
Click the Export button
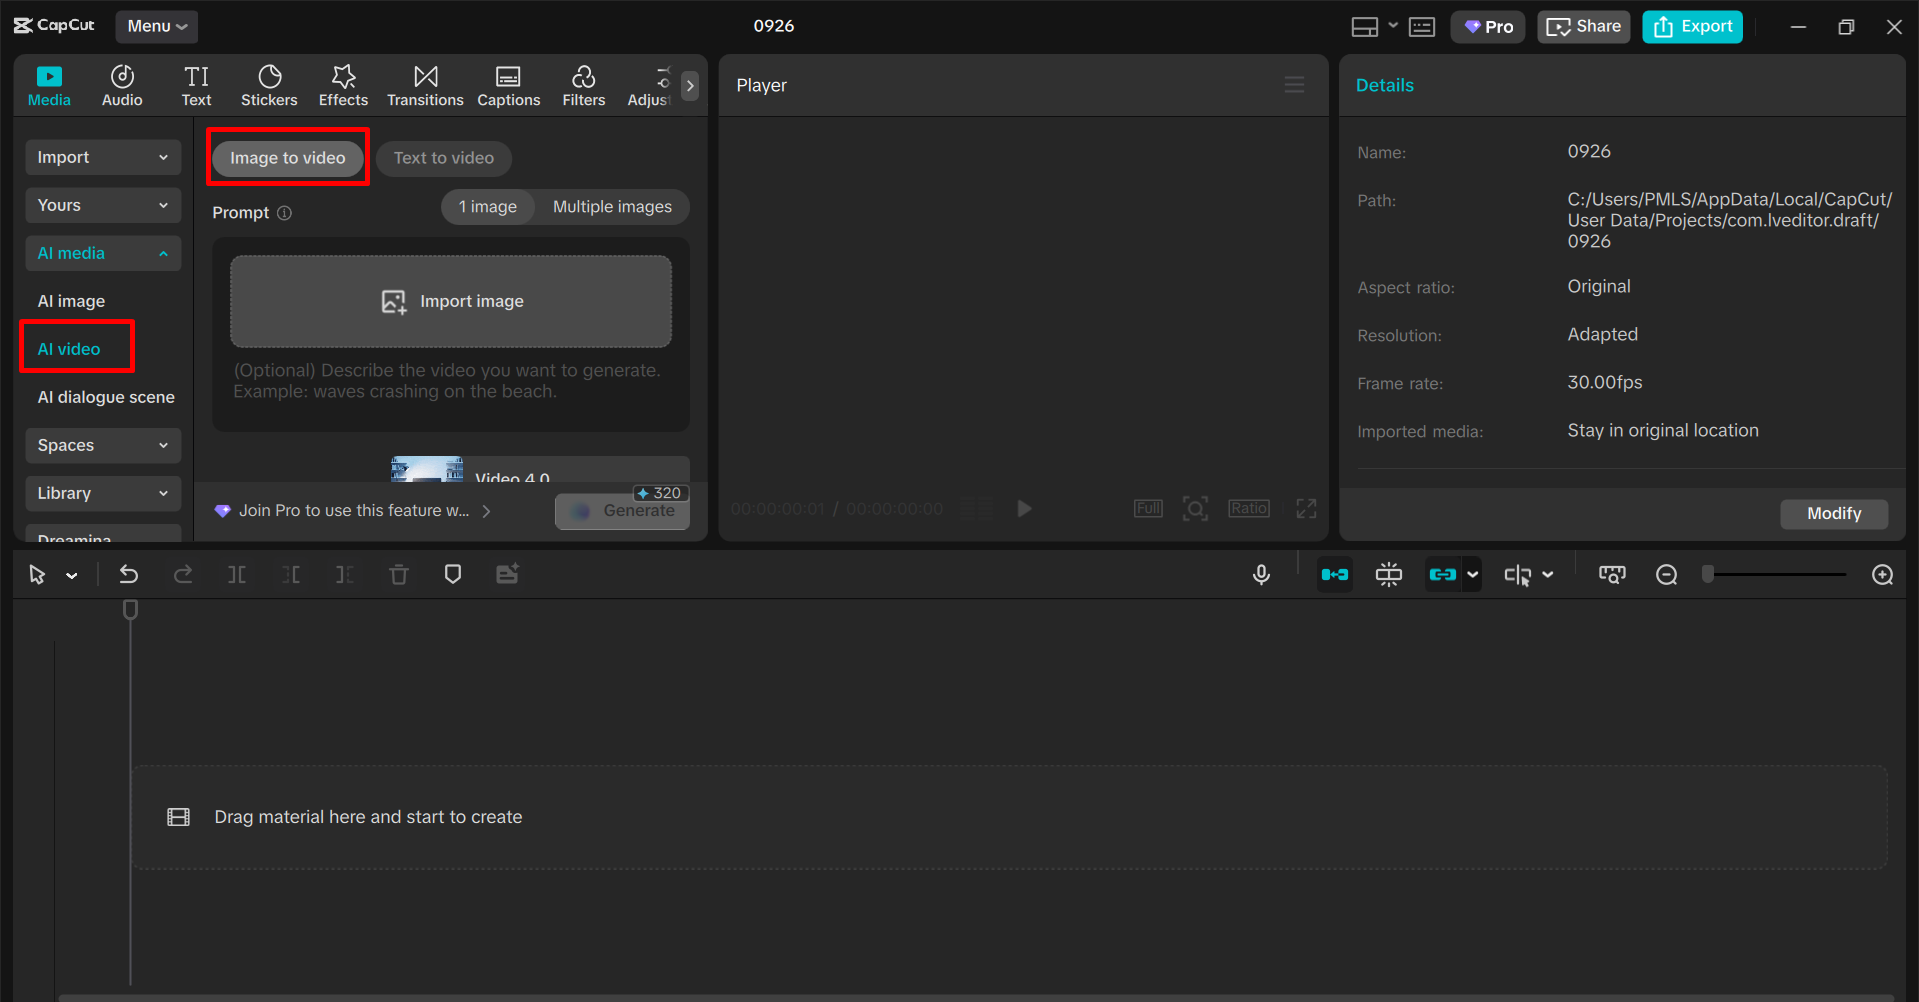pyautogui.click(x=1691, y=26)
